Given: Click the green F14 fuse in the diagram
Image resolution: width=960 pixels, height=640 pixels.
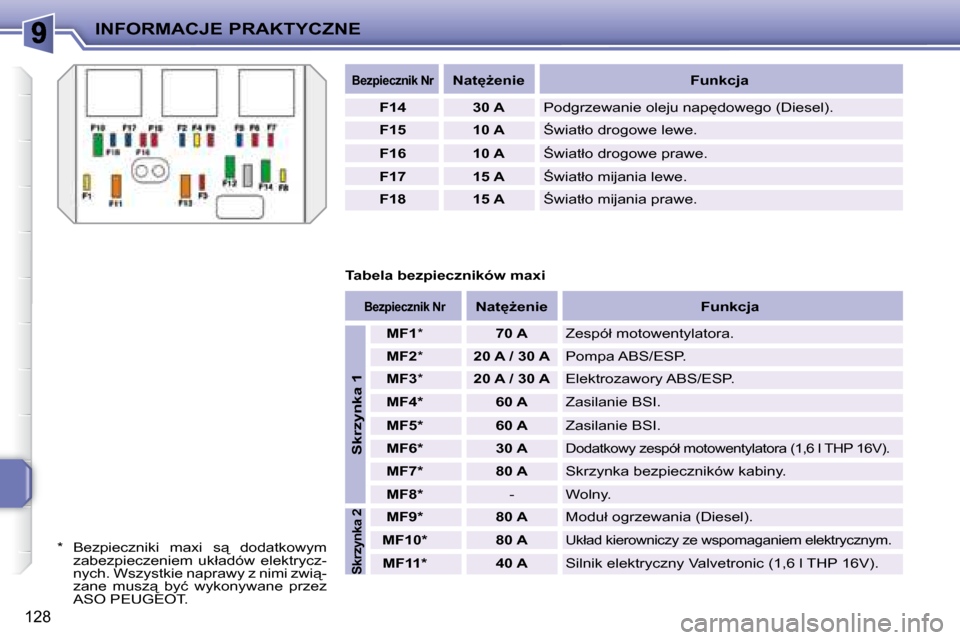Looking at the screenshot, I should pyautogui.click(x=266, y=170).
